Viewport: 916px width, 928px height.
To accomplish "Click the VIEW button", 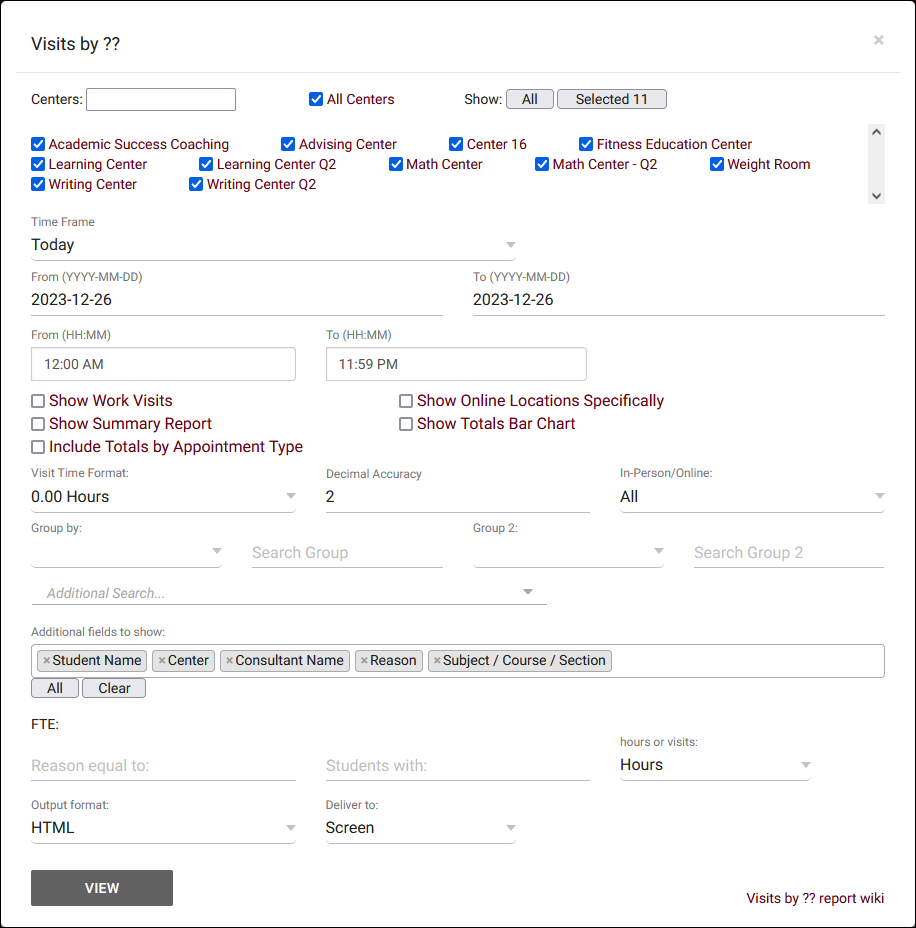I will [x=102, y=888].
